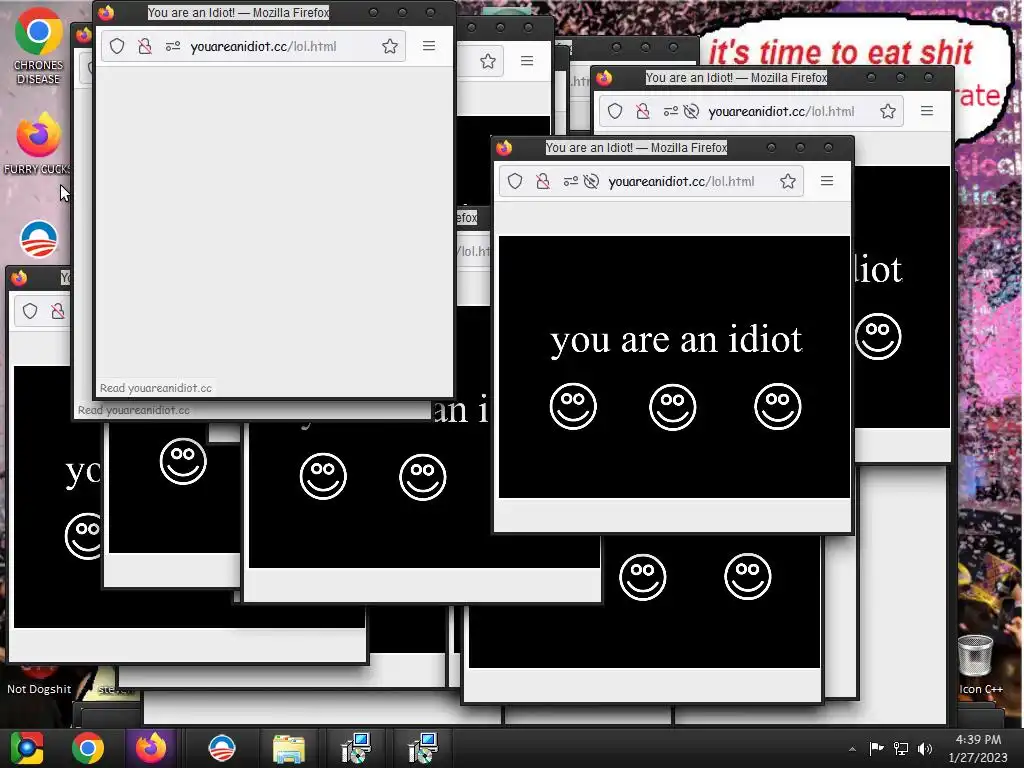Click right smiley face in front idiot window
The width and height of the screenshot is (1024, 768).
778,406
